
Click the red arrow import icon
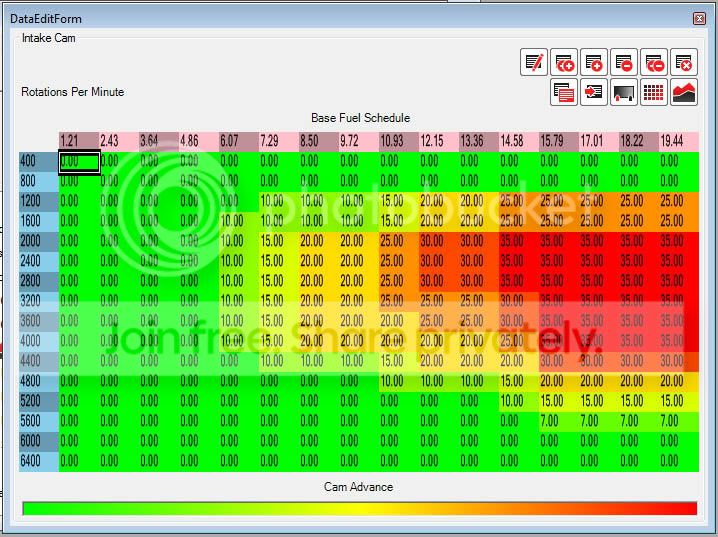coord(594,93)
